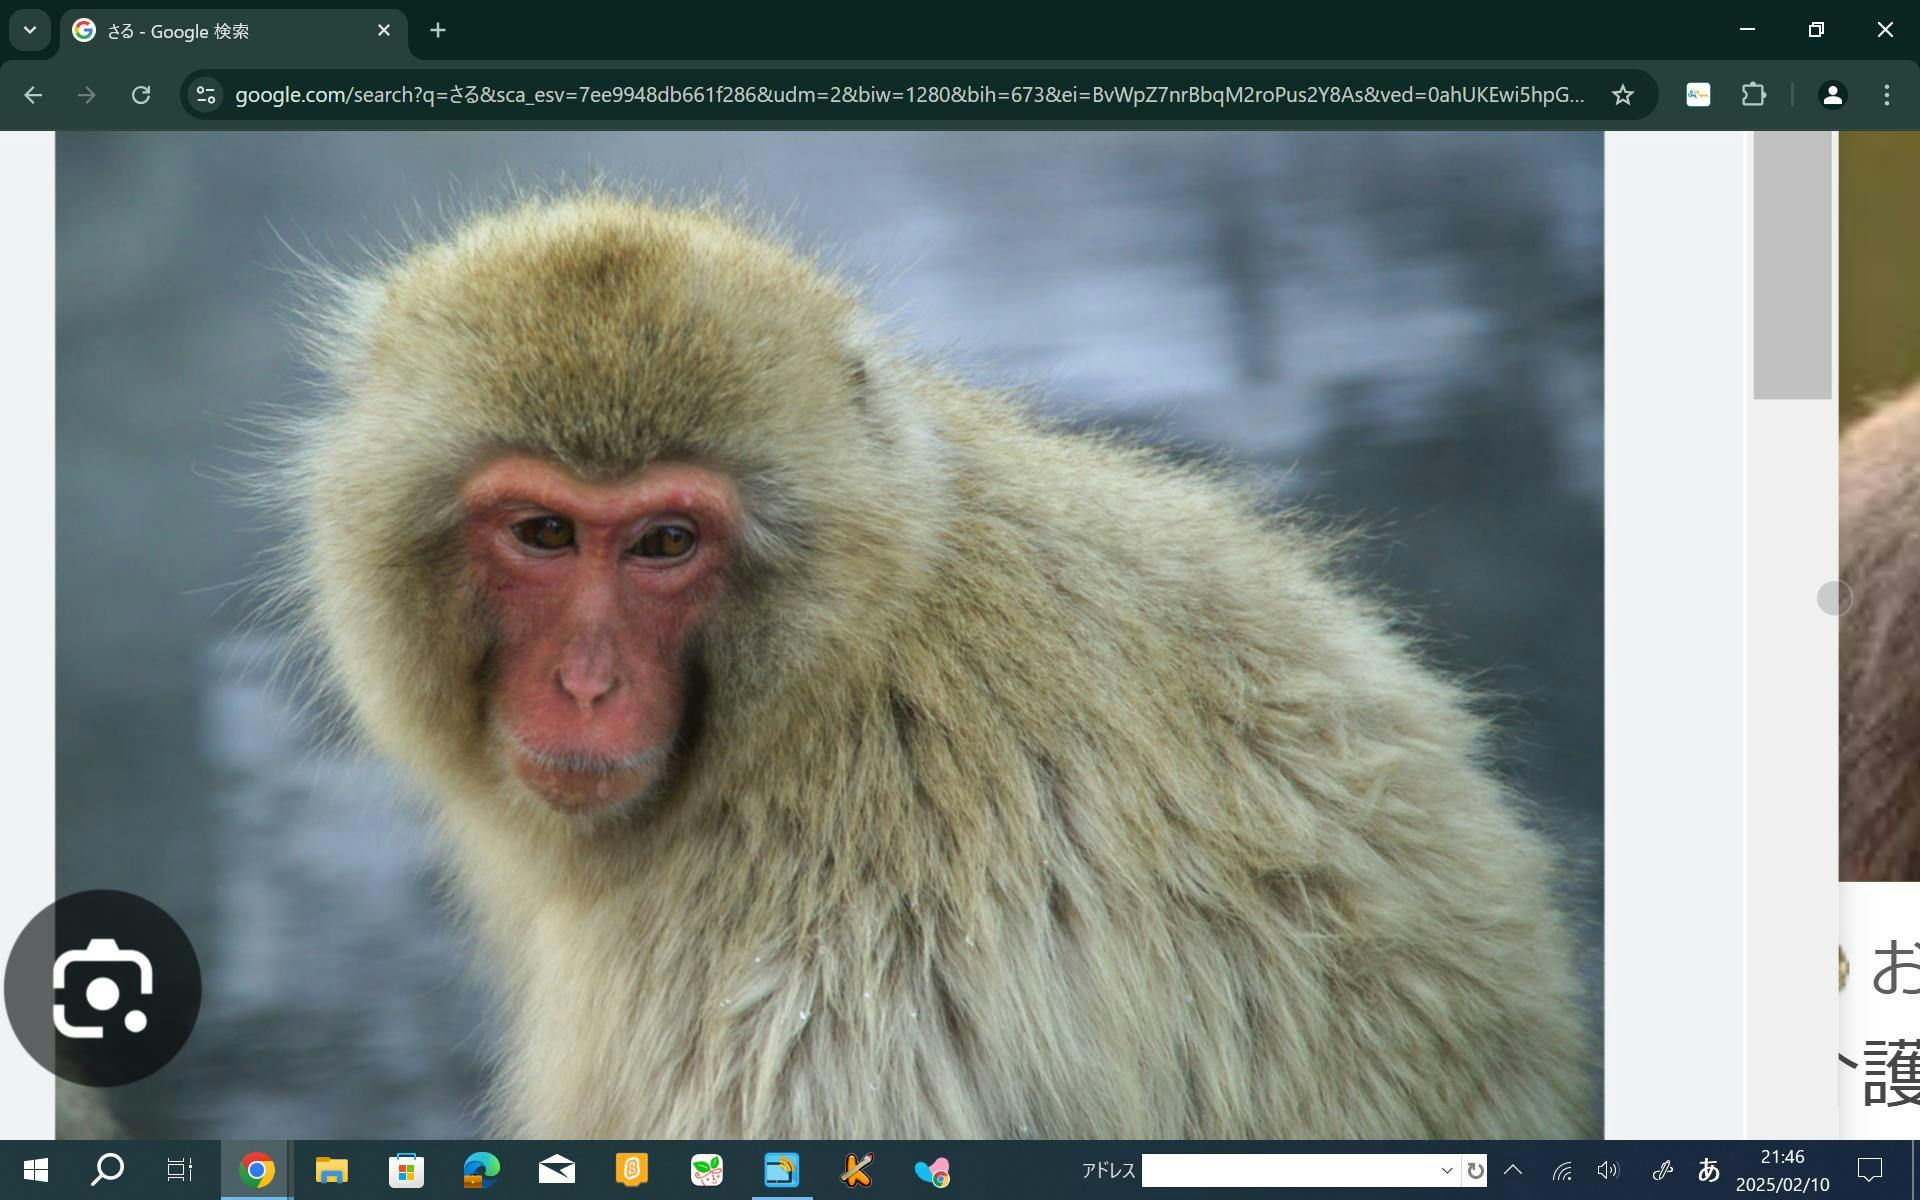This screenshot has width=1920, height=1200.
Task: Expand the tab search dropdown arrow
Action: pos(30,30)
